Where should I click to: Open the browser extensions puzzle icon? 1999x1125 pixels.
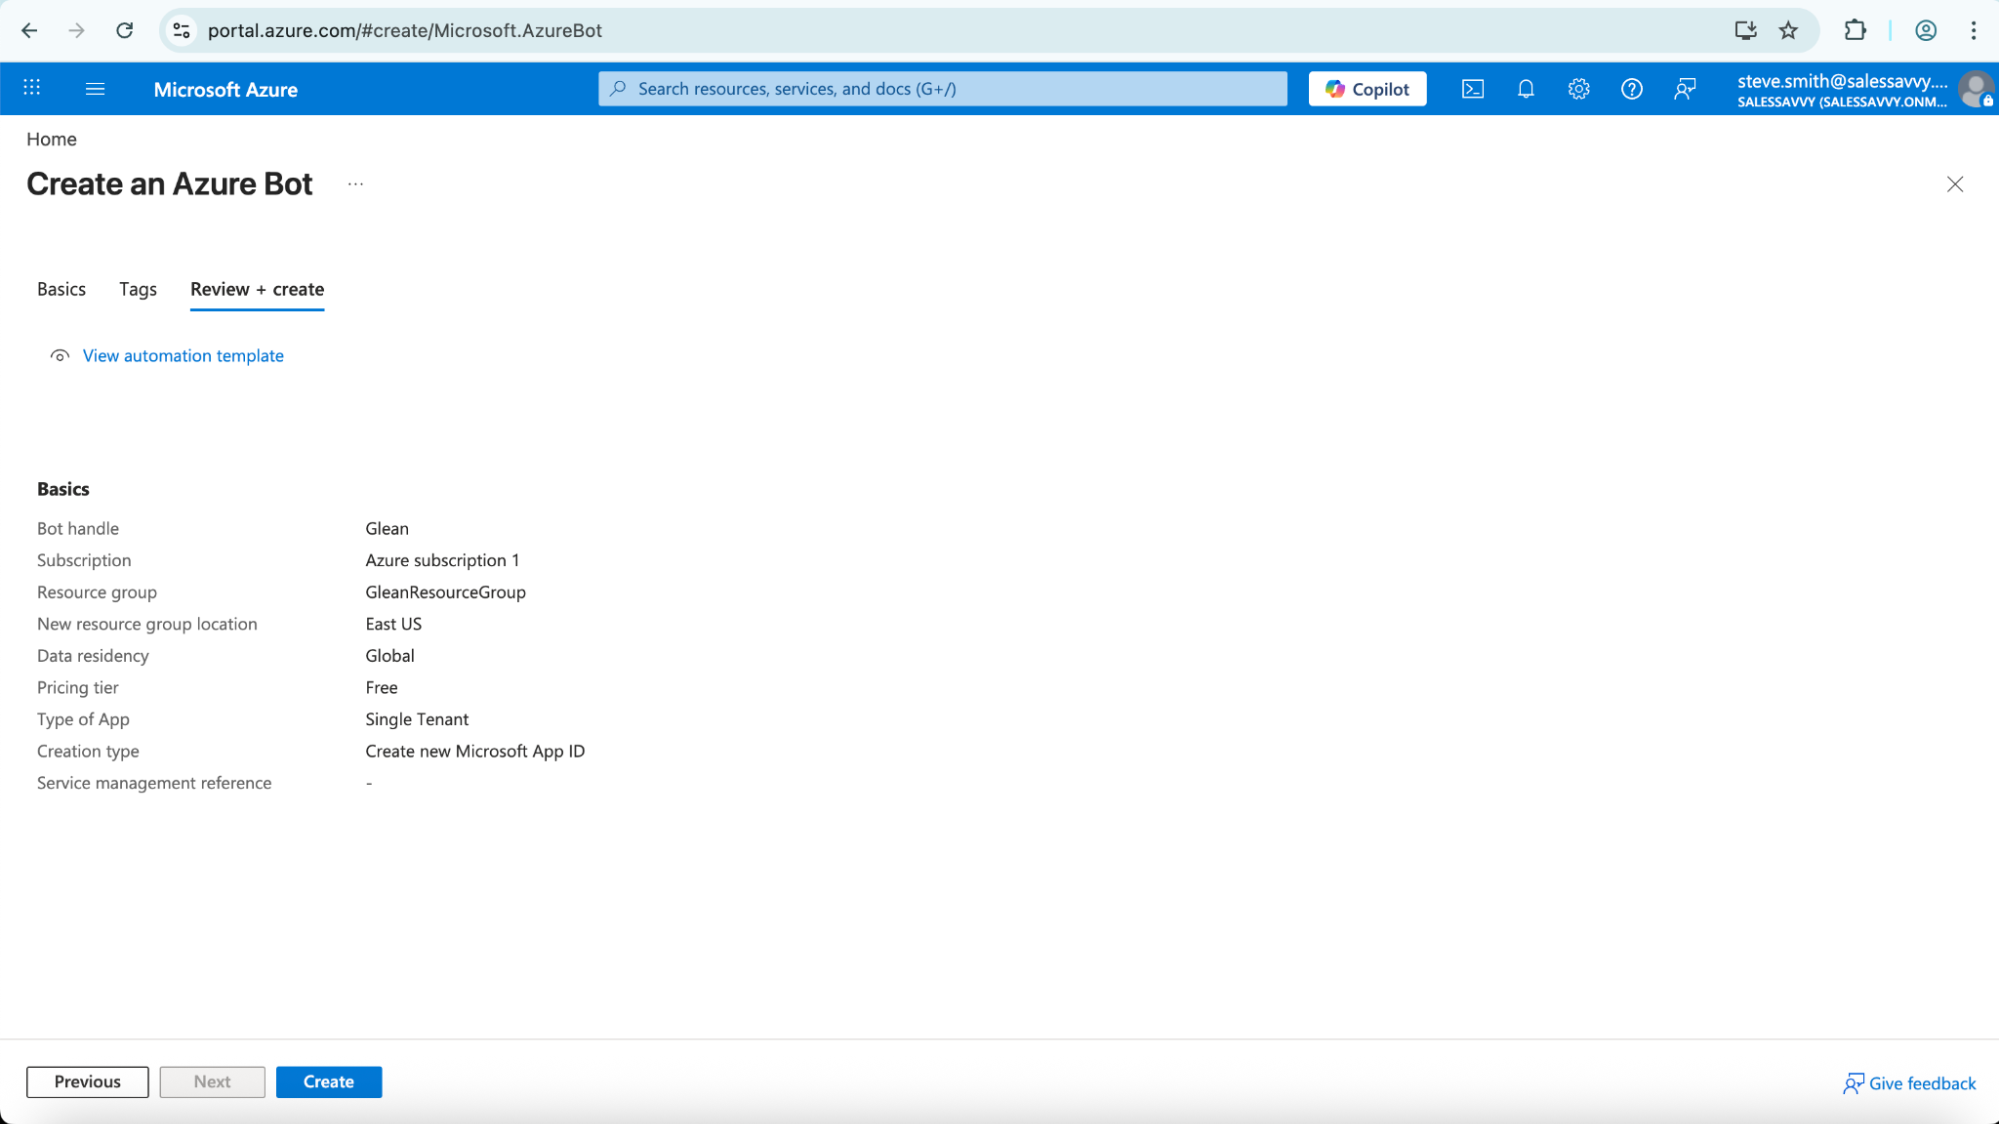pyautogui.click(x=1855, y=30)
